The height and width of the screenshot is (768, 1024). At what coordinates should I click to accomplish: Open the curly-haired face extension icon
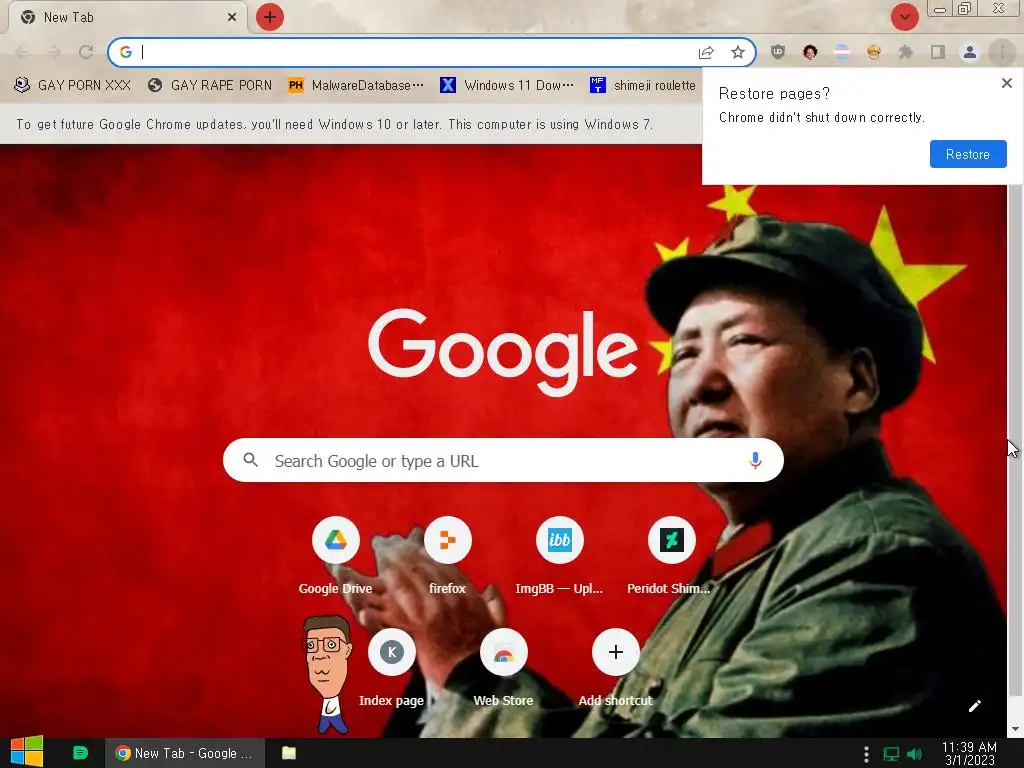[x=810, y=52]
